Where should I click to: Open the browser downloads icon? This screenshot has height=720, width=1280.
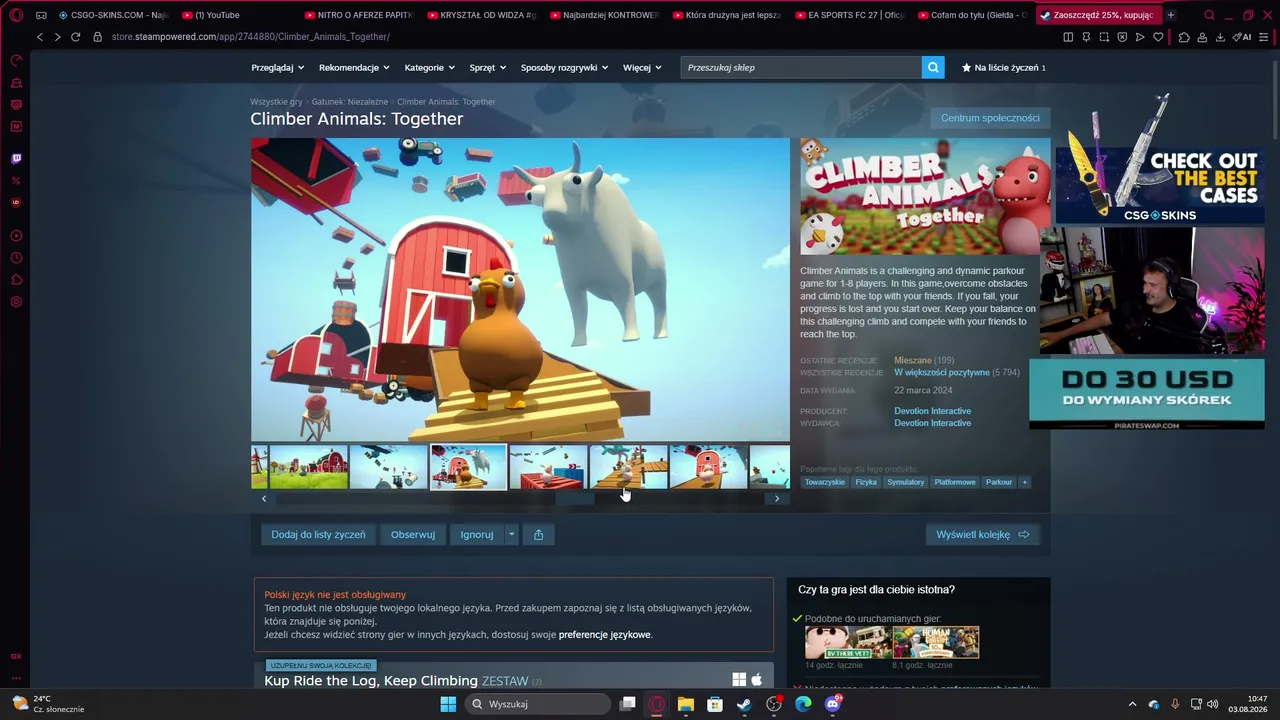pyautogui.click(x=1220, y=37)
